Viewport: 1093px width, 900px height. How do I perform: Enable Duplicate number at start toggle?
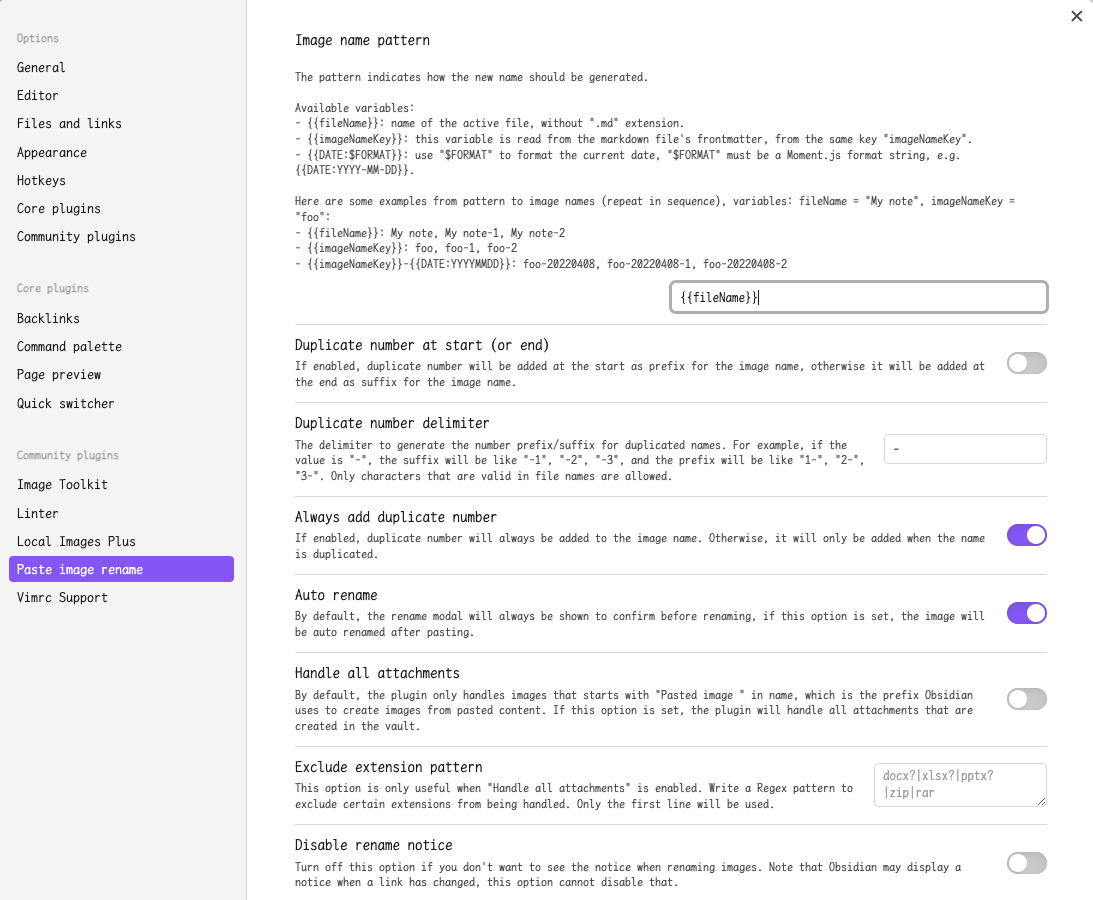point(1026,363)
